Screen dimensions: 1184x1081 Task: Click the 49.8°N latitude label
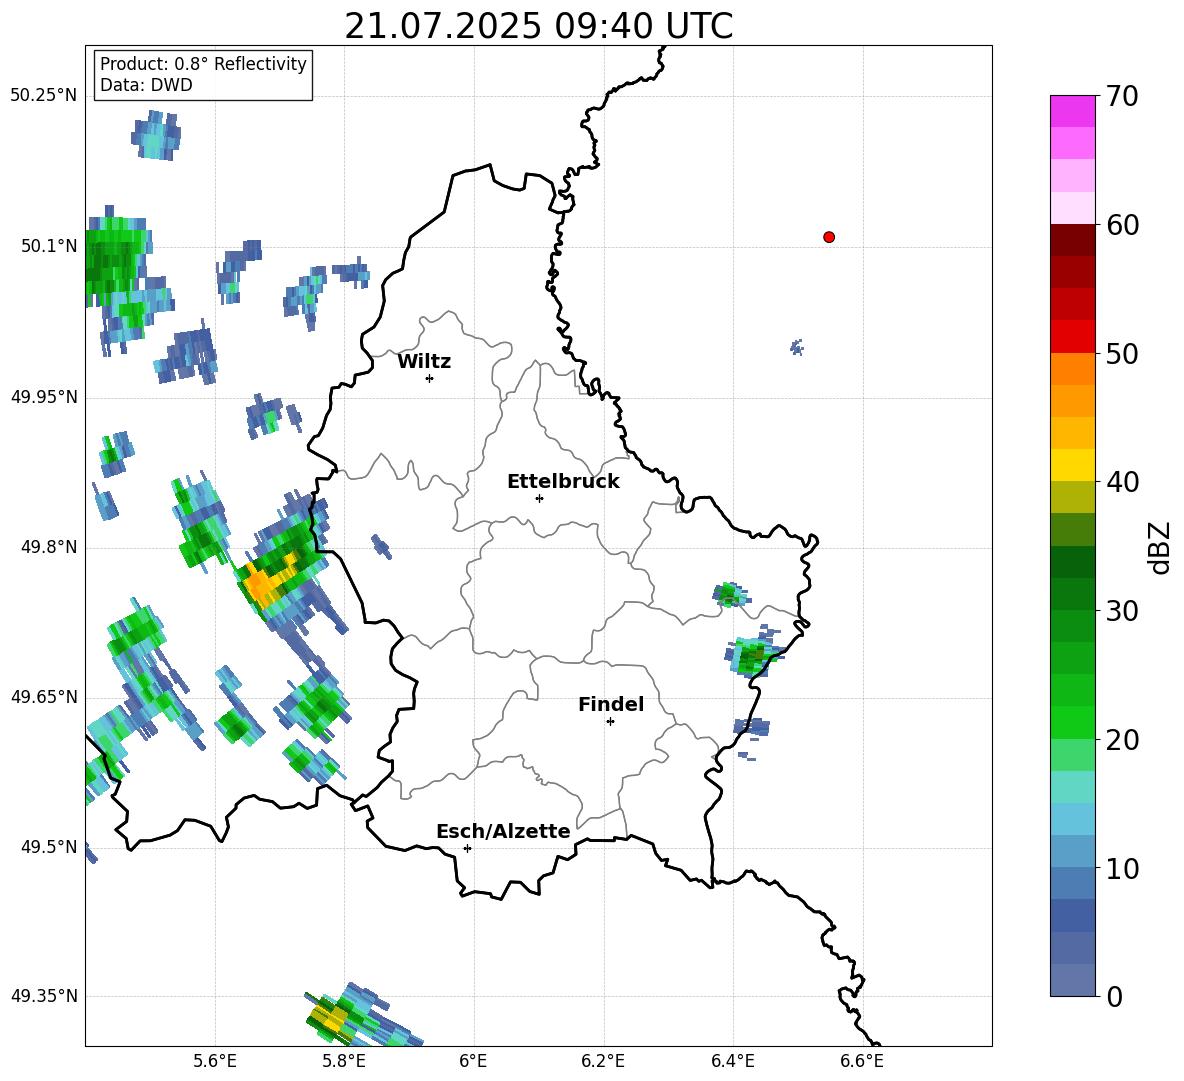coord(48,547)
